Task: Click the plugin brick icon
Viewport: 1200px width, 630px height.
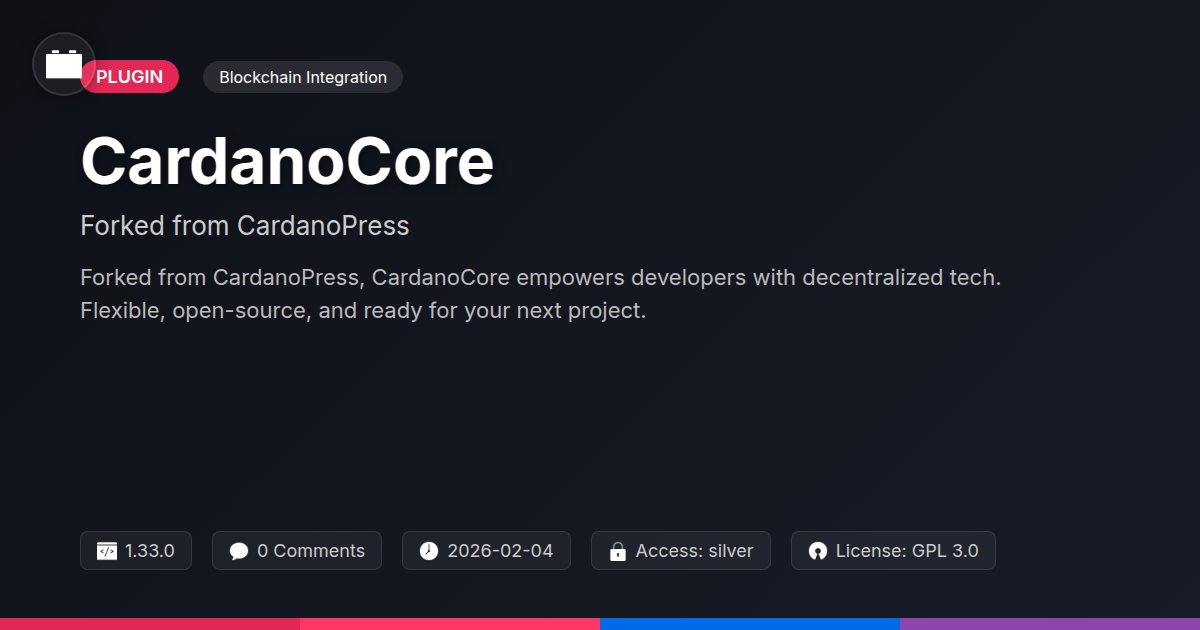Action: tap(64, 64)
